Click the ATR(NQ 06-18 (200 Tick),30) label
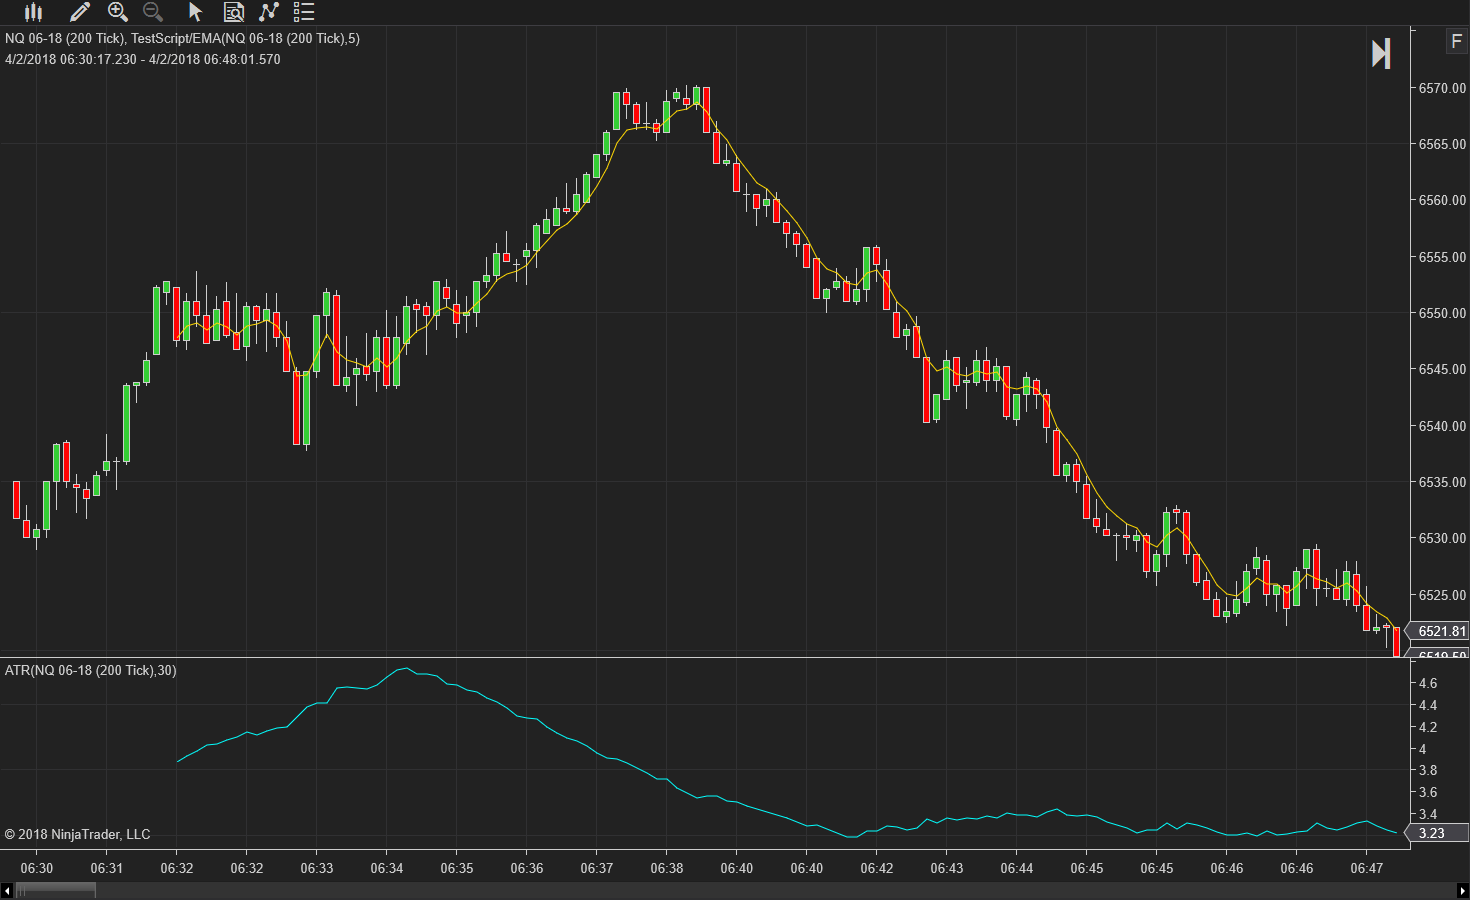 pyautogui.click(x=91, y=670)
